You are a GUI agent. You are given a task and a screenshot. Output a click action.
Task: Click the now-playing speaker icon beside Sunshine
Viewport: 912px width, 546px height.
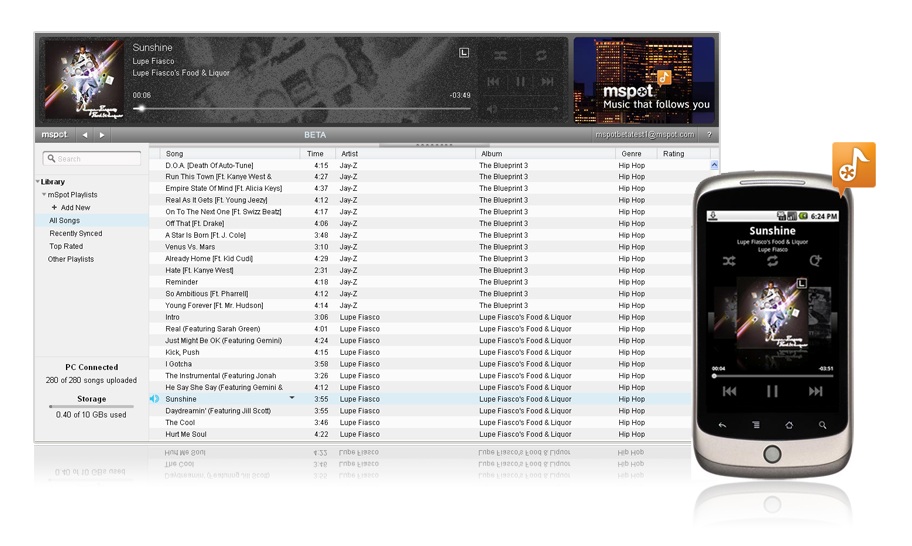[154, 399]
